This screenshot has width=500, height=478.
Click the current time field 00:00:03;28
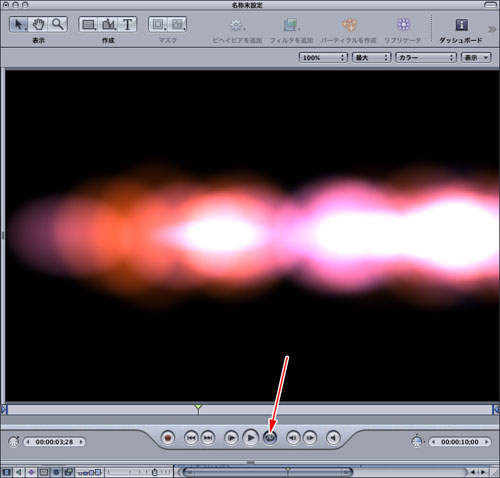(54, 442)
